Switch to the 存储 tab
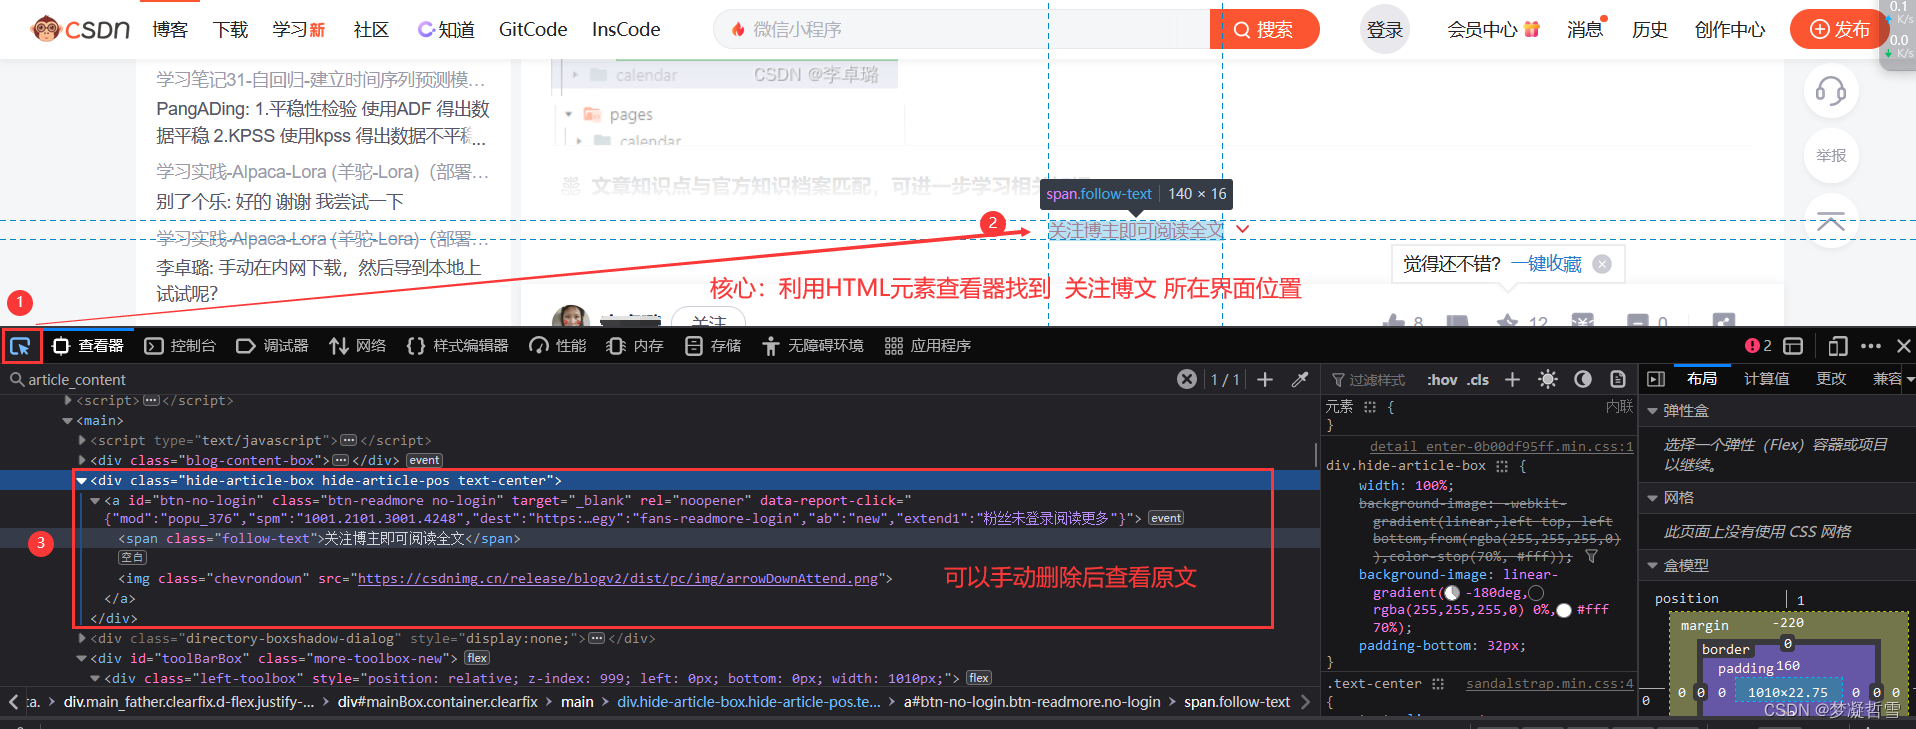Viewport: 1916px width, 729px height. click(x=713, y=346)
